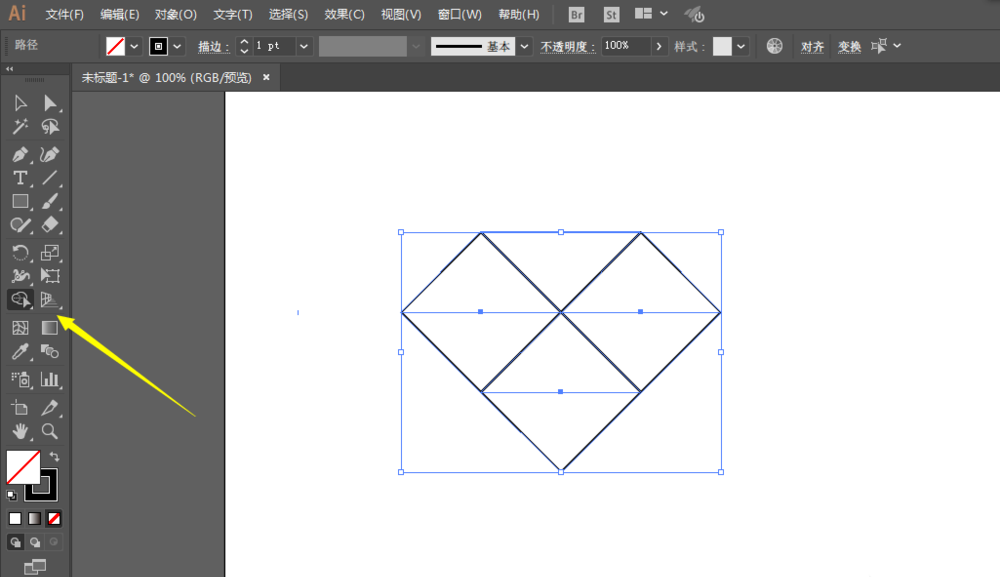The image size is (1000, 577).
Task: Expand the 基本 brush definition dropdown
Action: tap(524, 46)
